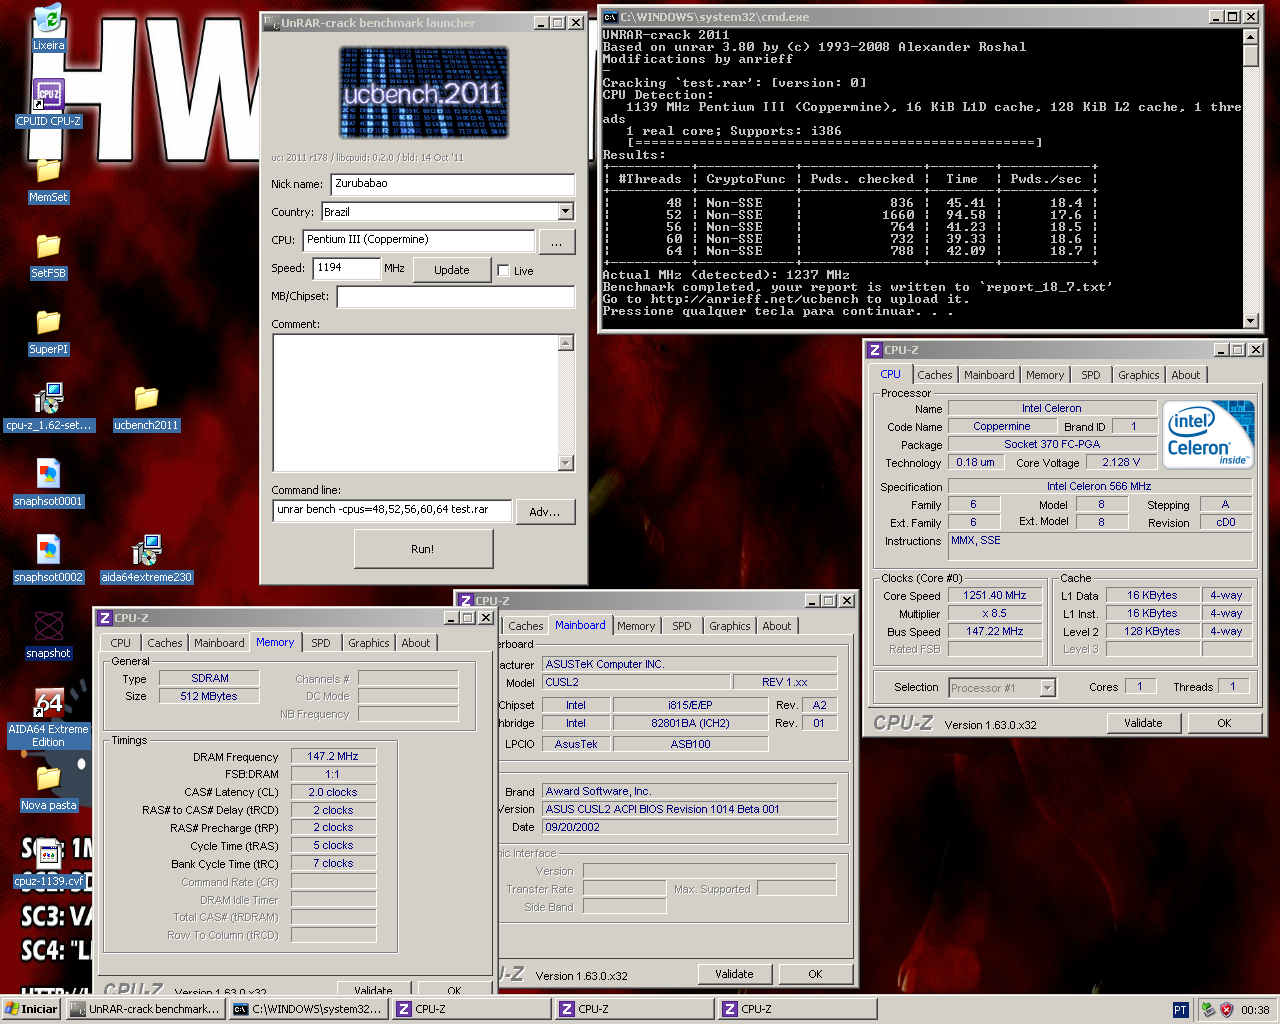
Task: Open Graphics tab in Mainboard CPU-Z window
Action: [x=730, y=626]
